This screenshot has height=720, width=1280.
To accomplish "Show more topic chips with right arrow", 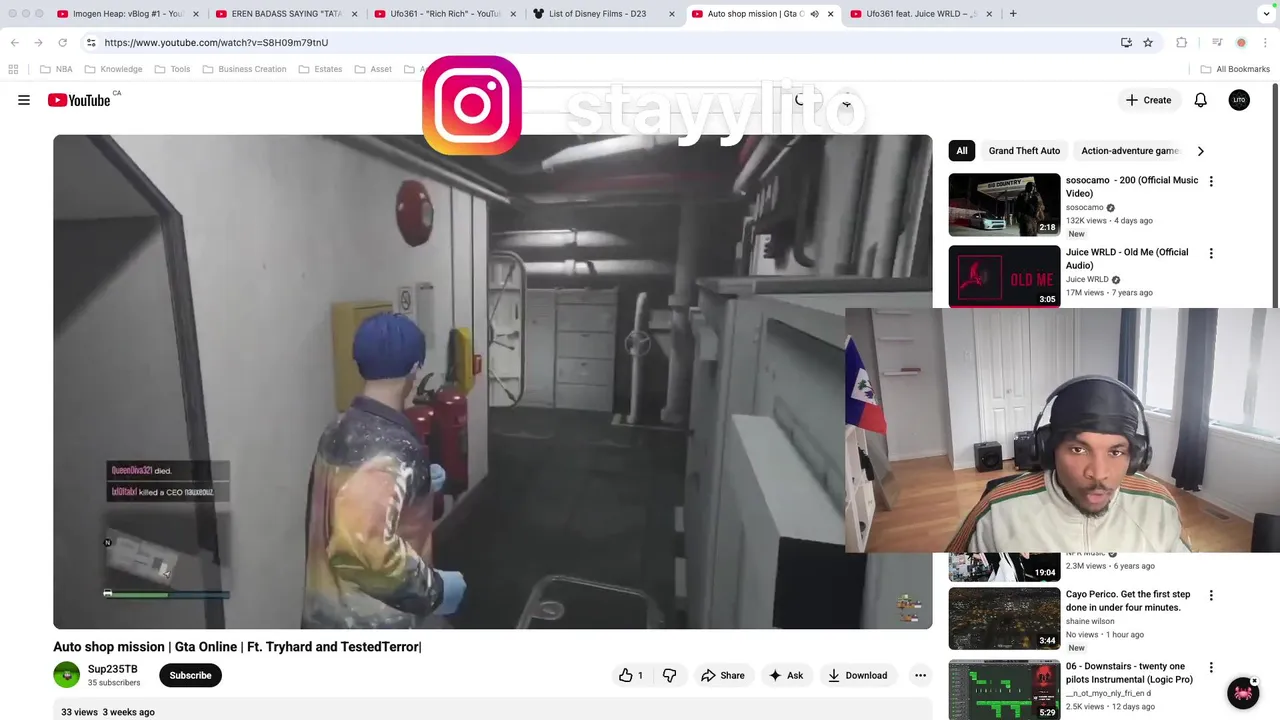I will (1200, 151).
